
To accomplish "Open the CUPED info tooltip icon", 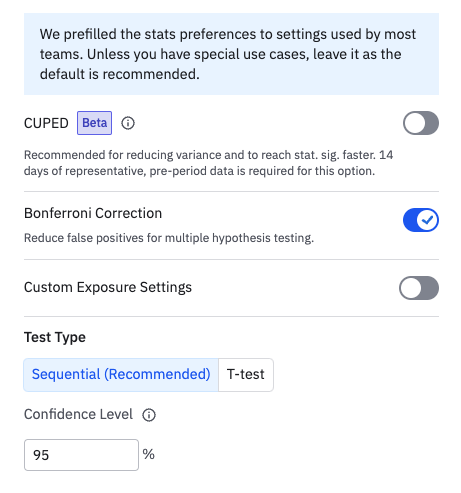I will pyautogui.click(x=128, y=123).
